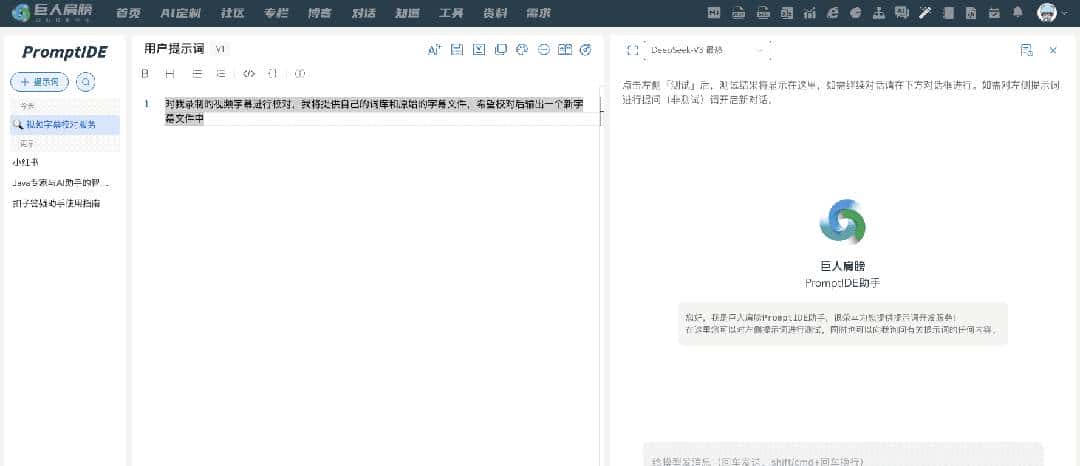Open the 工具 nav item
1080x466 pixels.
click(x=451, y=12)
